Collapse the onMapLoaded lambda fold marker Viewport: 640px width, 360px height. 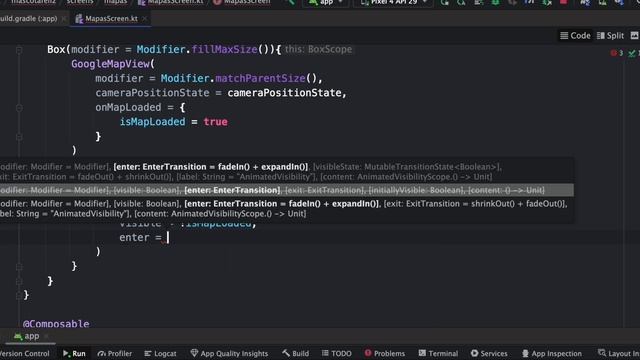[x=19, y=108]
